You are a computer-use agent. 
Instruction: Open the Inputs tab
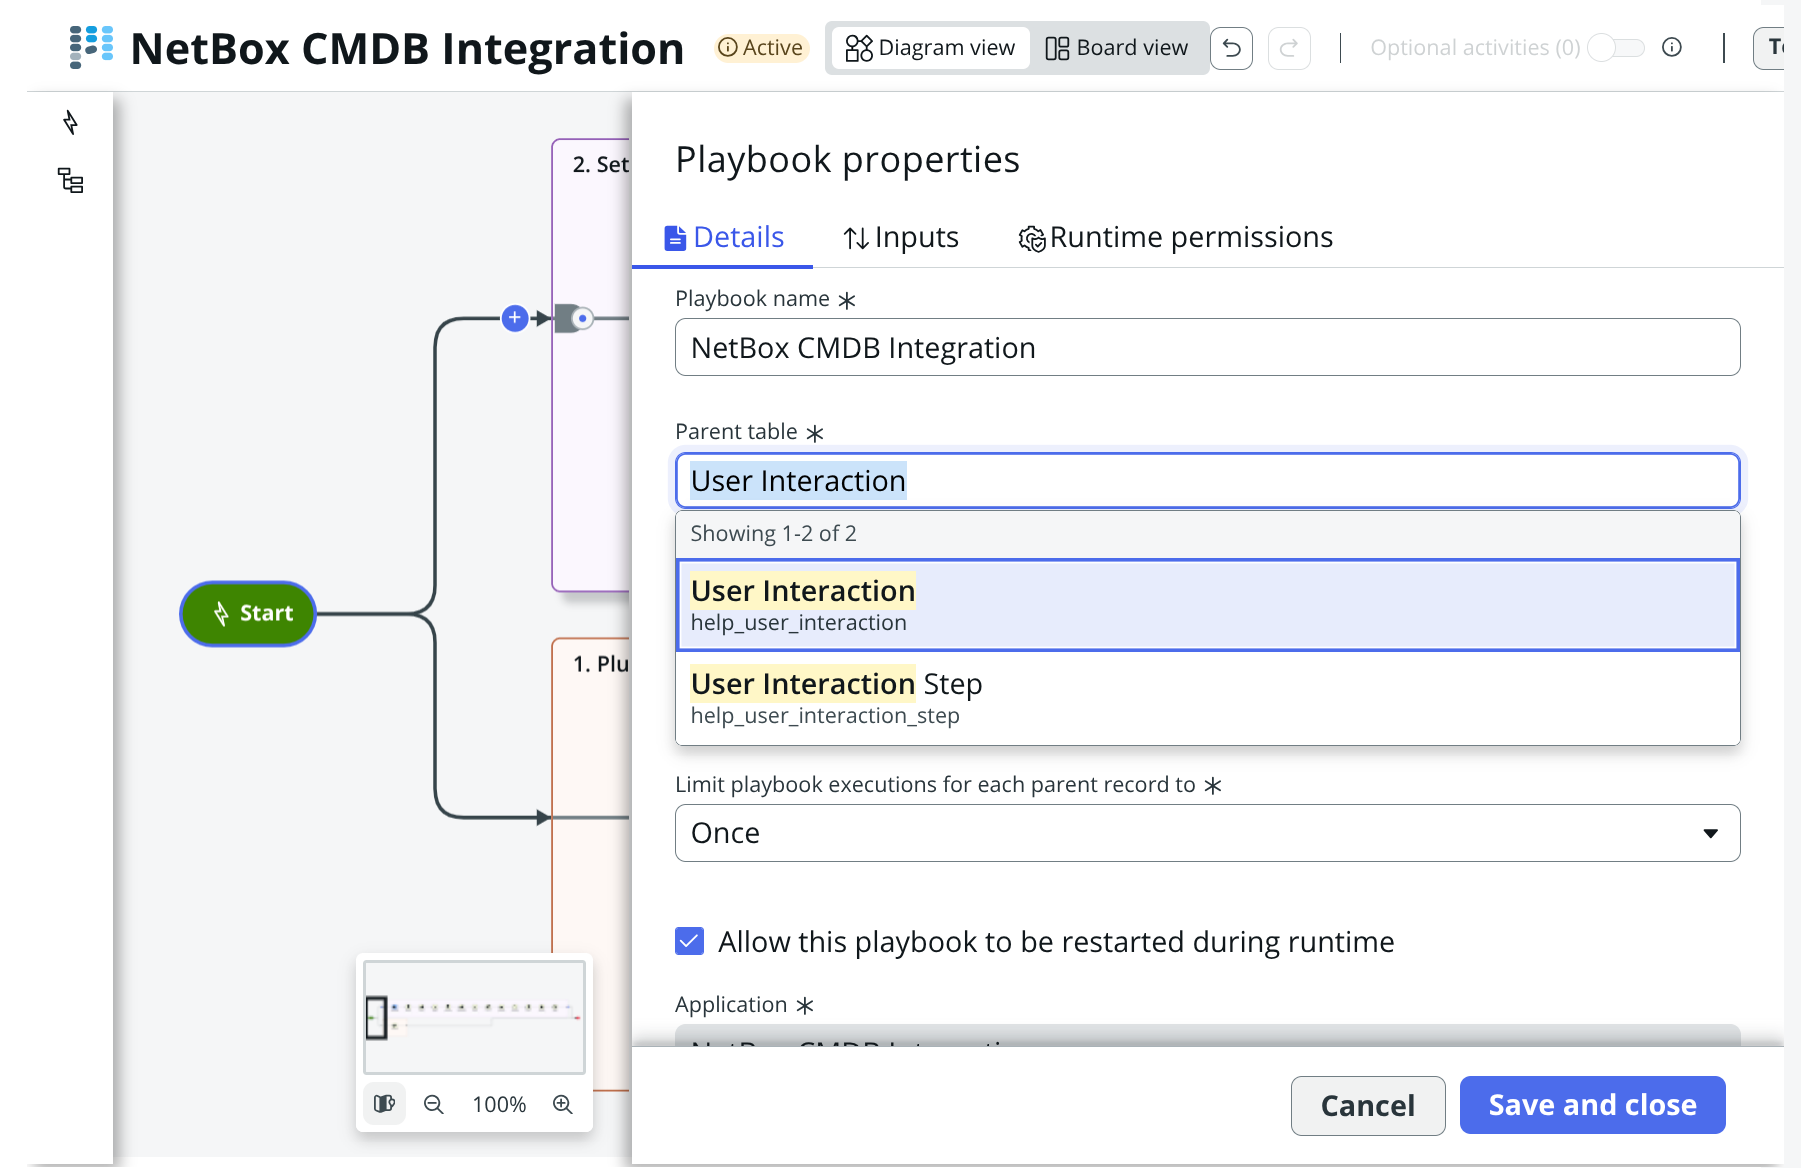point(901,238)
